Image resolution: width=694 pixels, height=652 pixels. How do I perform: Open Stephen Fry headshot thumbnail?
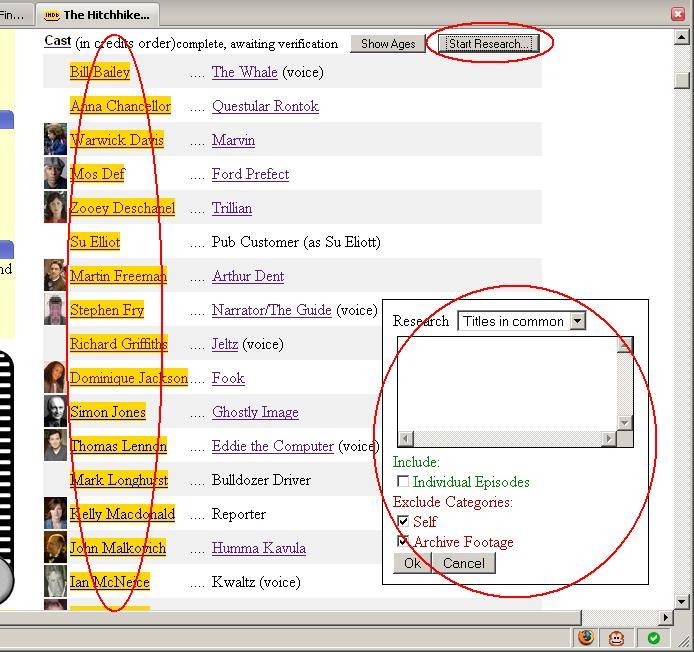click(55, 309)
